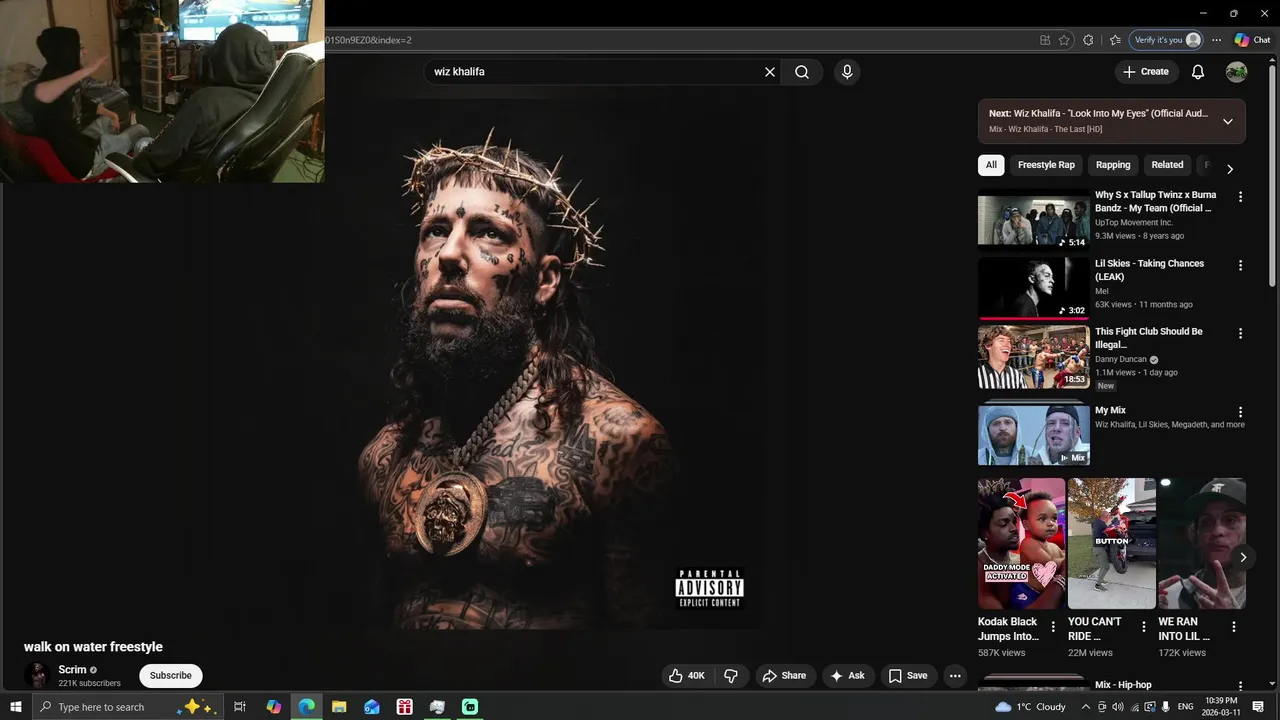Open Edge Settings and more ellipsis

tap(1216, 40)
